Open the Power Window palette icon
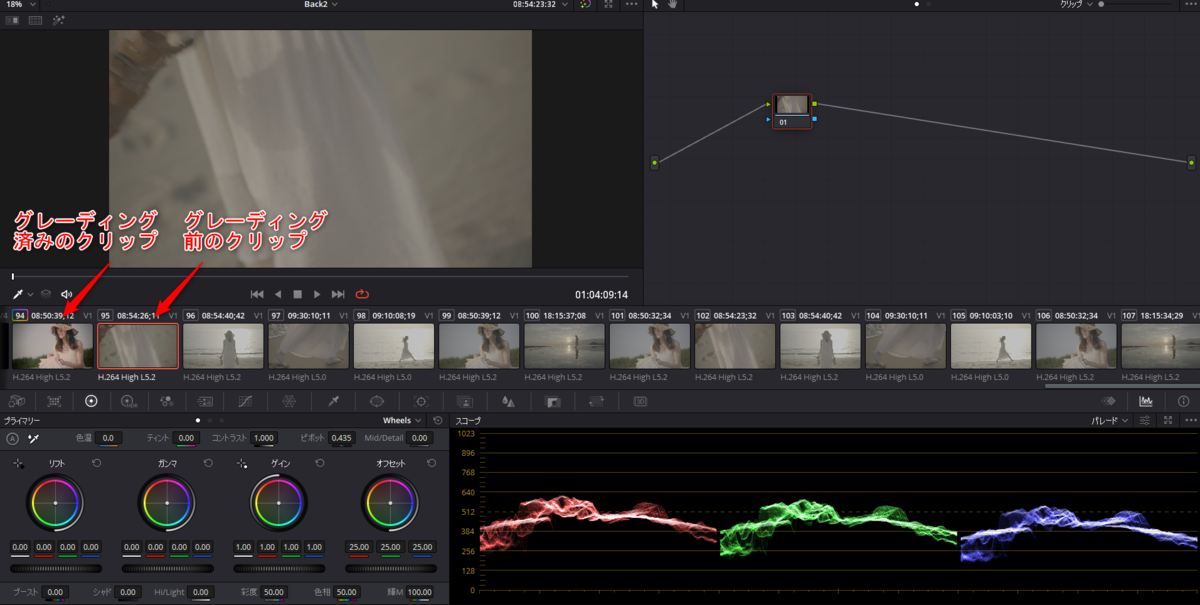The image size is (1200, 605). 377,401
